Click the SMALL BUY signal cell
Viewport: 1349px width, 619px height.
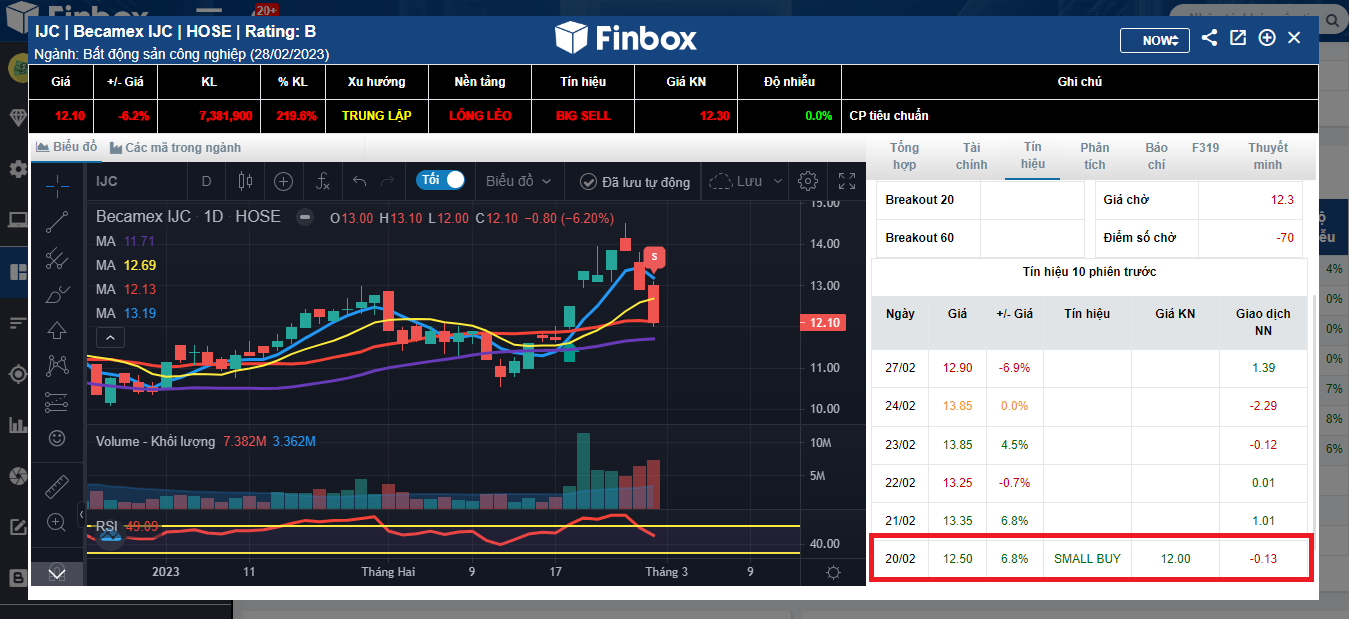coord(1087,559)
